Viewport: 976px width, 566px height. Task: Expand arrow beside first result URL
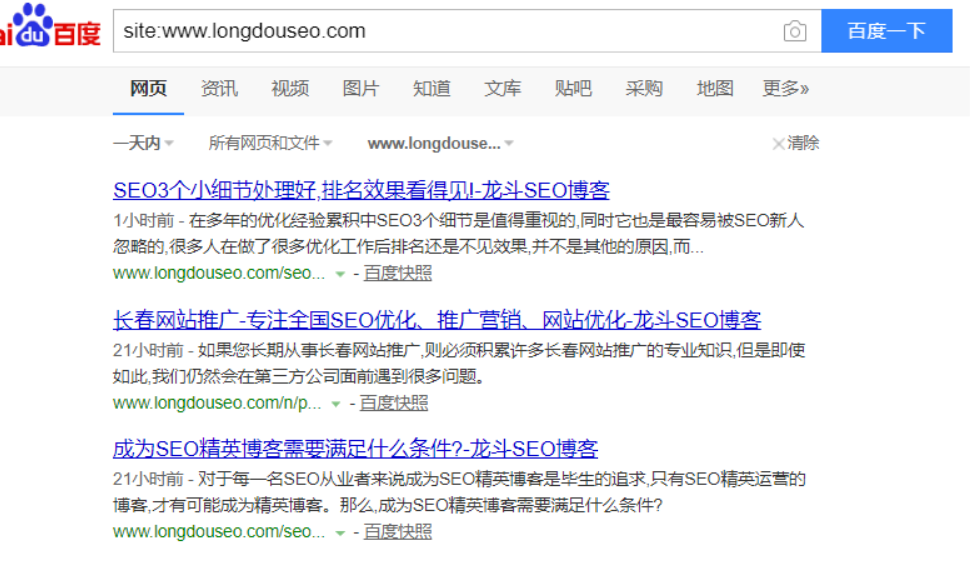342,276
